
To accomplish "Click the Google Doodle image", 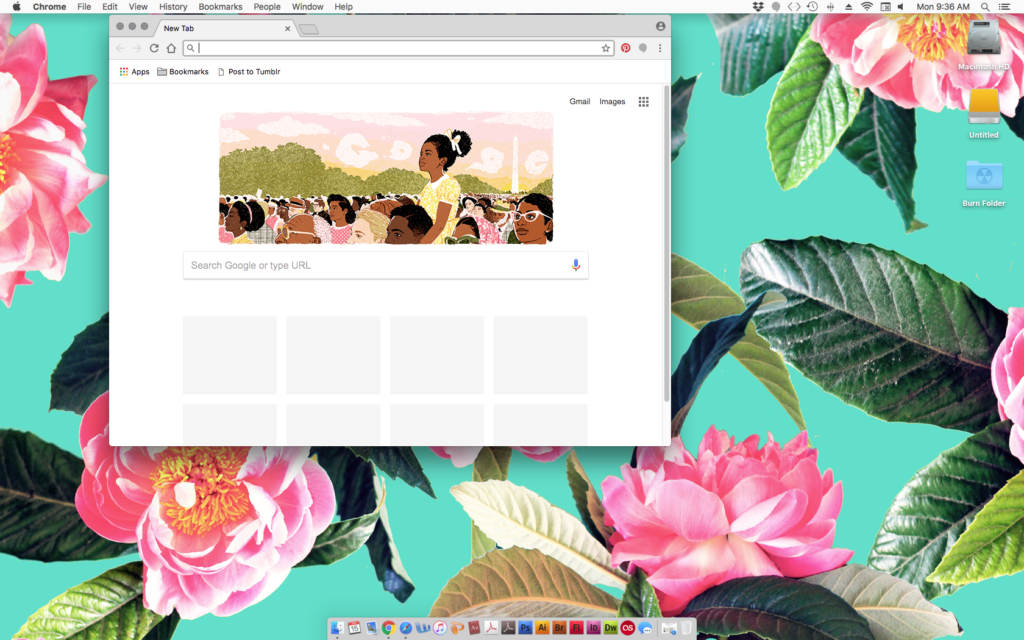I will 386,178.
